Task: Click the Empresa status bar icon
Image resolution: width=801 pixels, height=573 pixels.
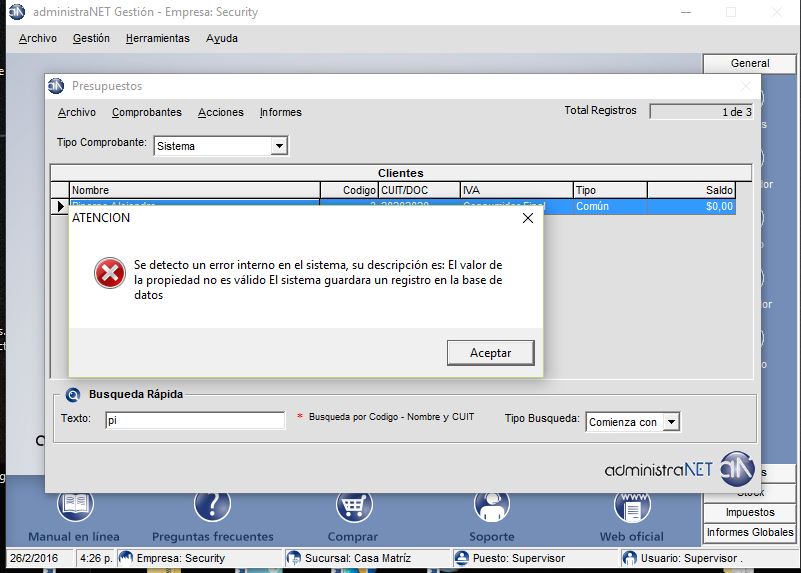Action: (126, 558)
